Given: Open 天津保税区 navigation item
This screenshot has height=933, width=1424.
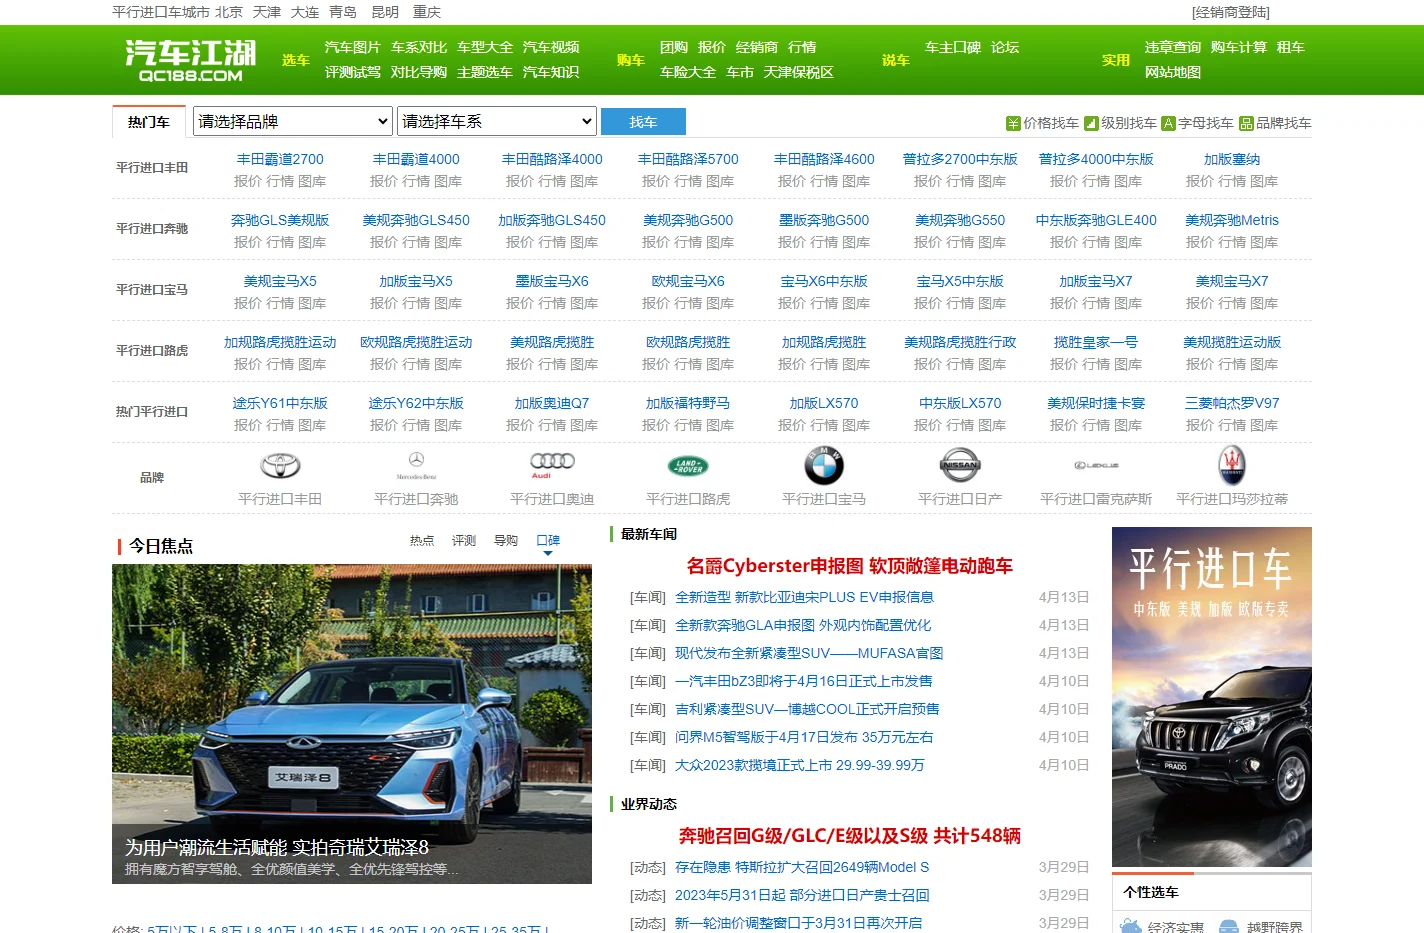Looking at the screenshot, I should pos(799,72).
